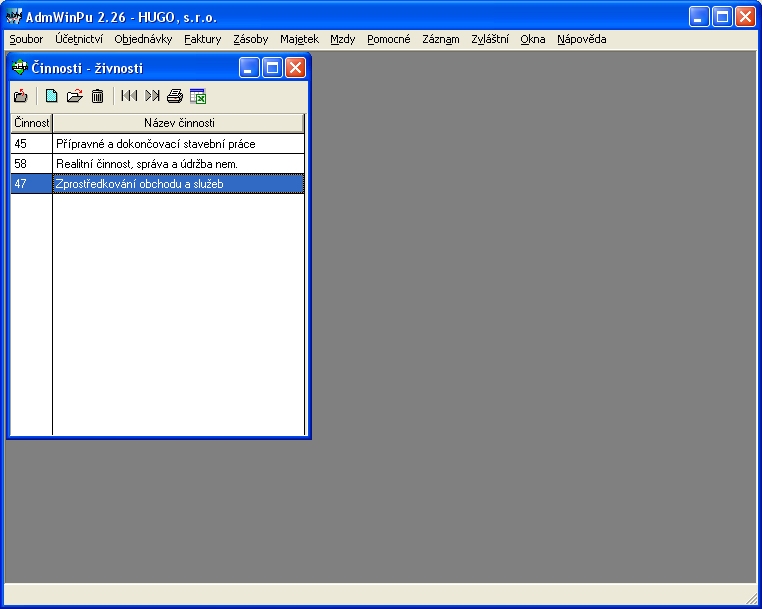Screen dimensions: 762x609
Task: Click the resize grip in status bar corner
Action: point(751,598)
